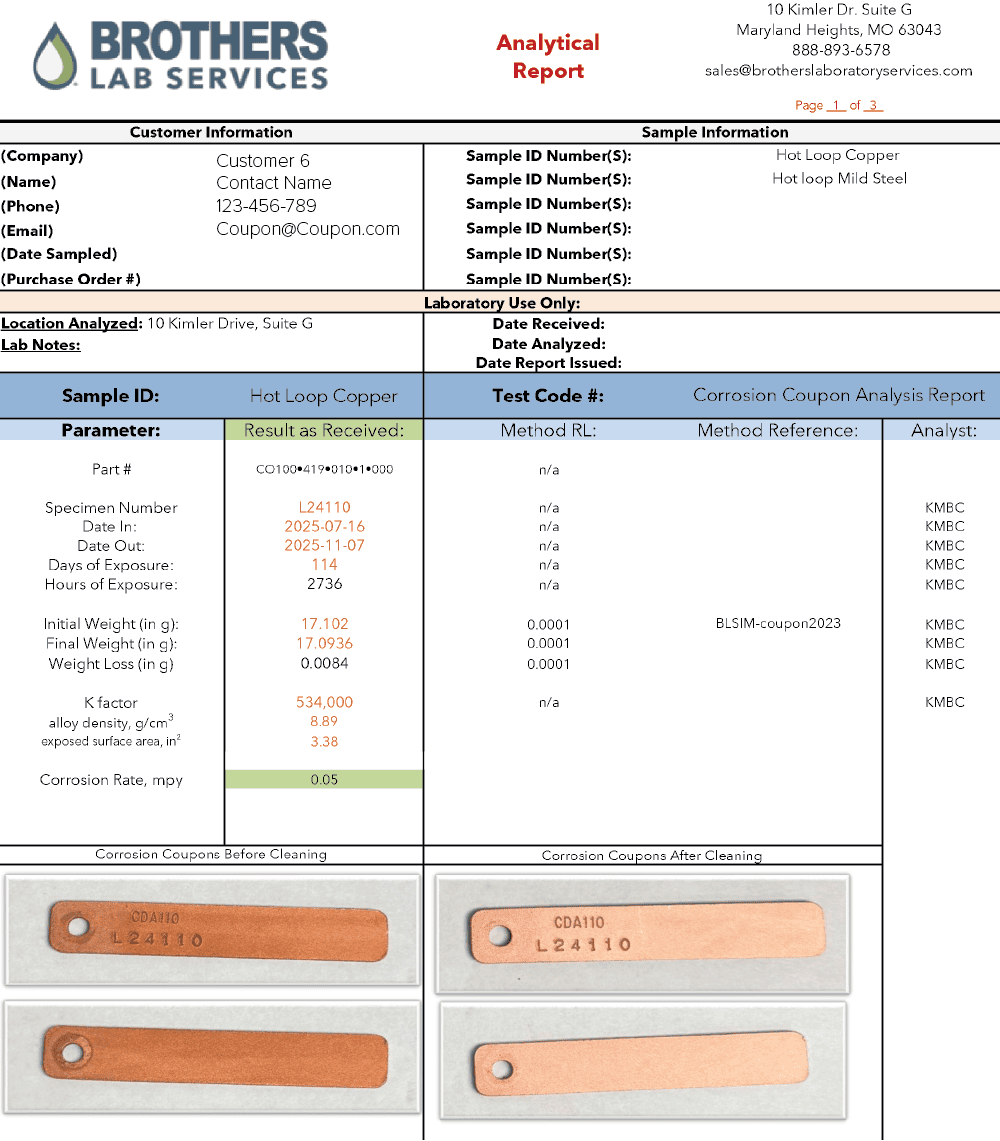Click the Date In value 2025-07-16

coord(324,526)
